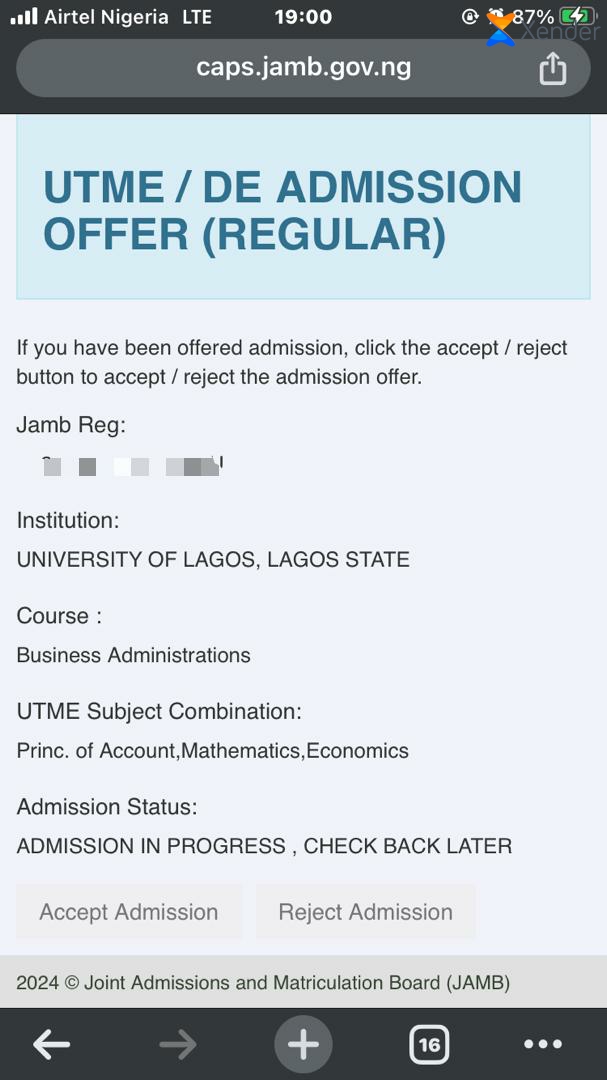Tap the share icon in address bar

tap(552, 69)
